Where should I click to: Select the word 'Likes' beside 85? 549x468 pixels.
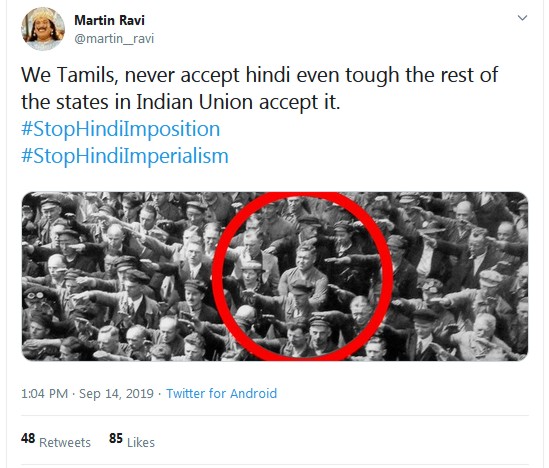pos(141,443)
